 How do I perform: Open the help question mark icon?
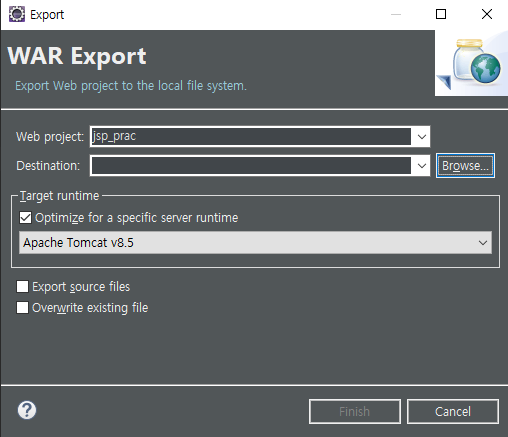[27, 410]
